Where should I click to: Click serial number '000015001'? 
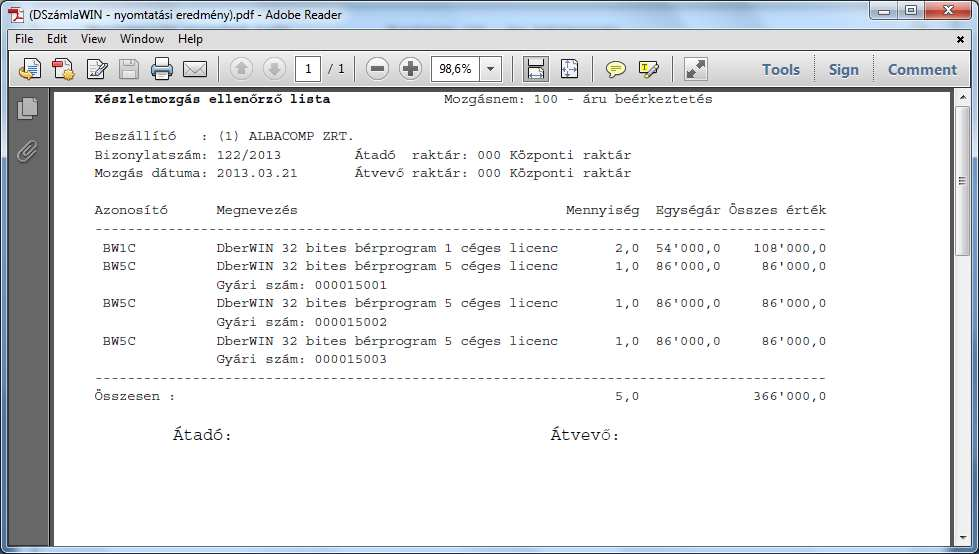coord(350,285)
